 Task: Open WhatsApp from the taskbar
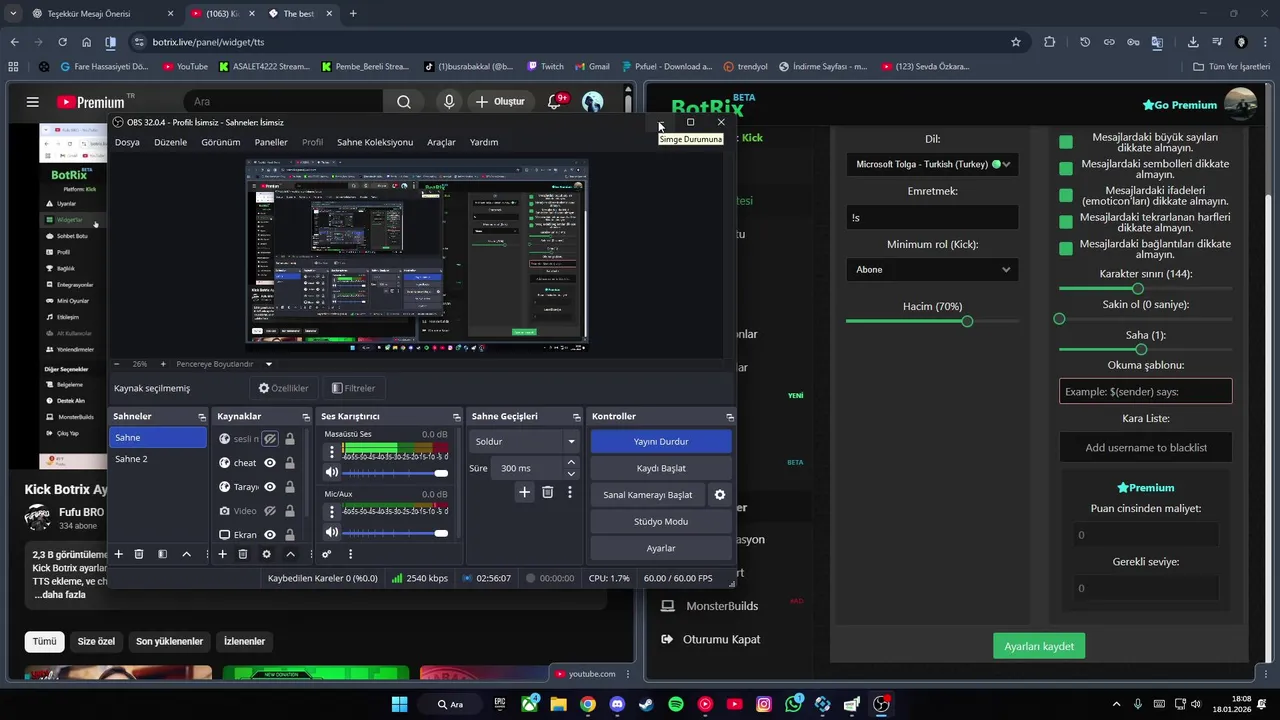coord(793,704)
